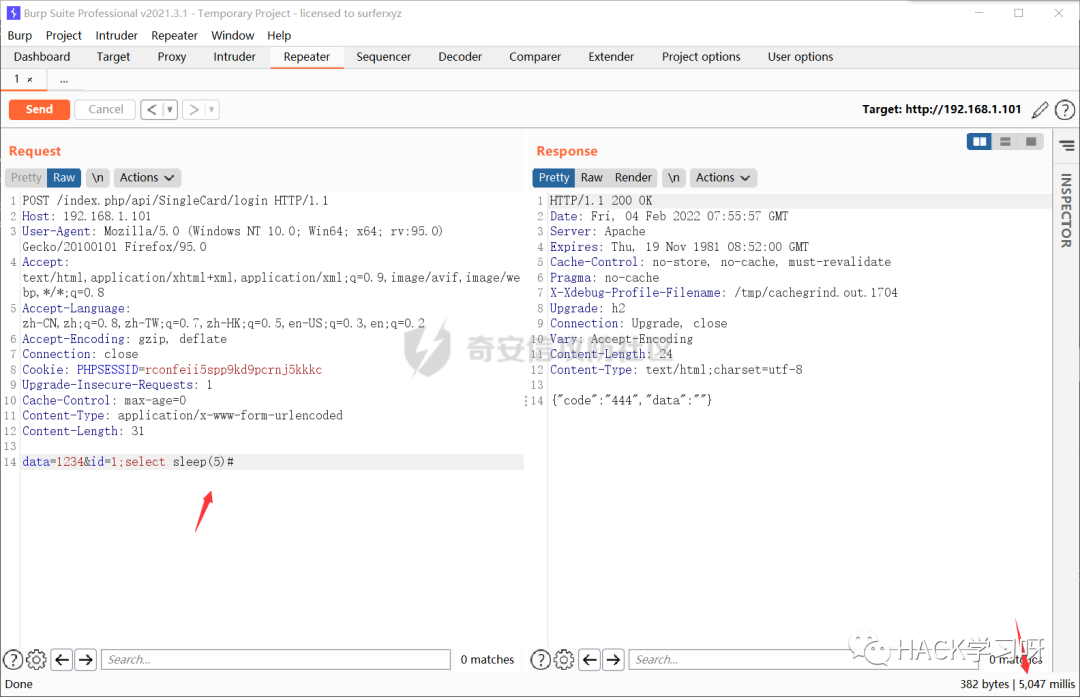
Task: Switch to the User options tab
Action: (x=800, y=56)
